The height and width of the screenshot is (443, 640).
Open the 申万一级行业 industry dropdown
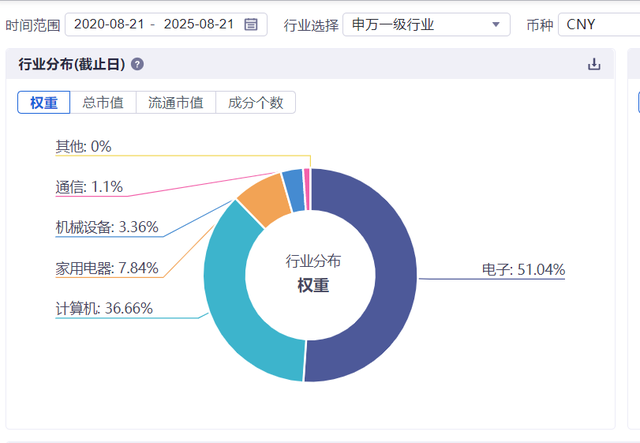[x=426, y=24]
